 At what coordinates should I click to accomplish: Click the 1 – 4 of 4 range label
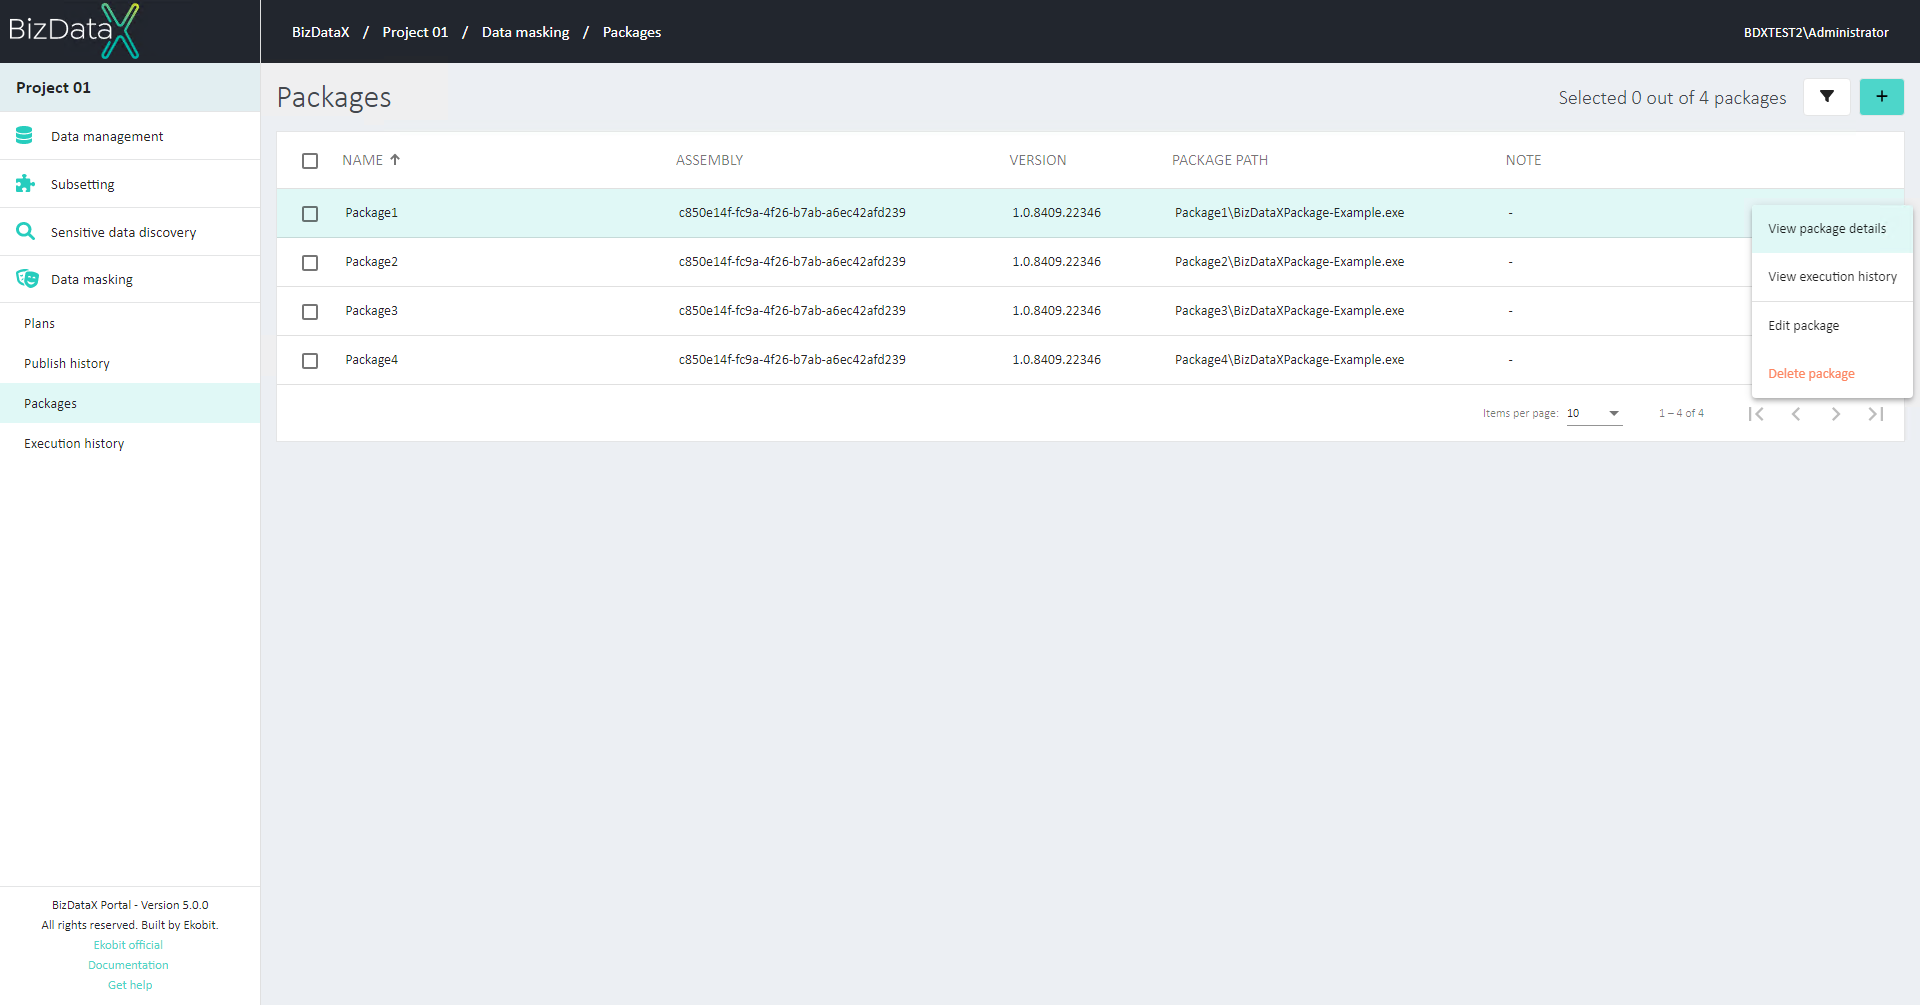1681,413
